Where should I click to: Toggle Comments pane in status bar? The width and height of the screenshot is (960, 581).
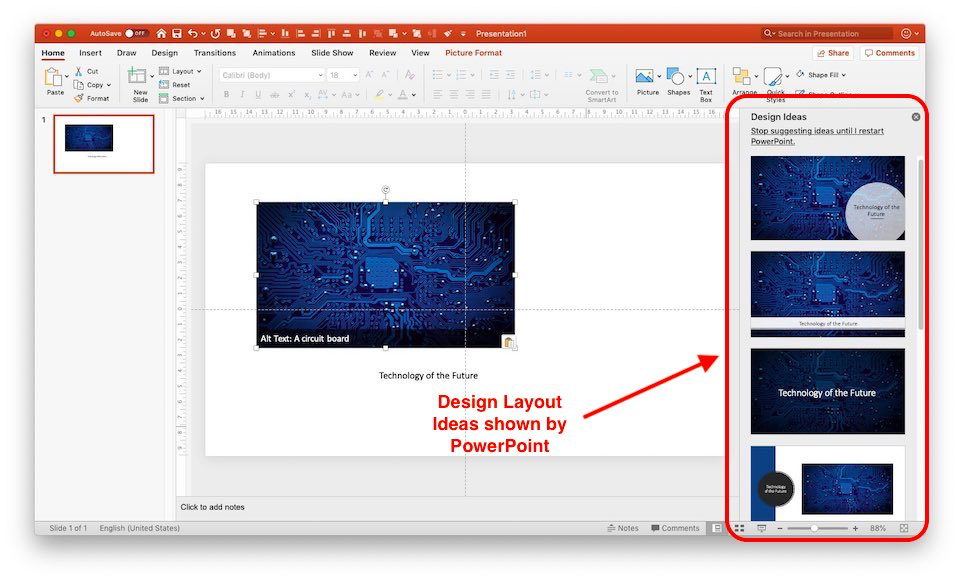tap(675, 528)
